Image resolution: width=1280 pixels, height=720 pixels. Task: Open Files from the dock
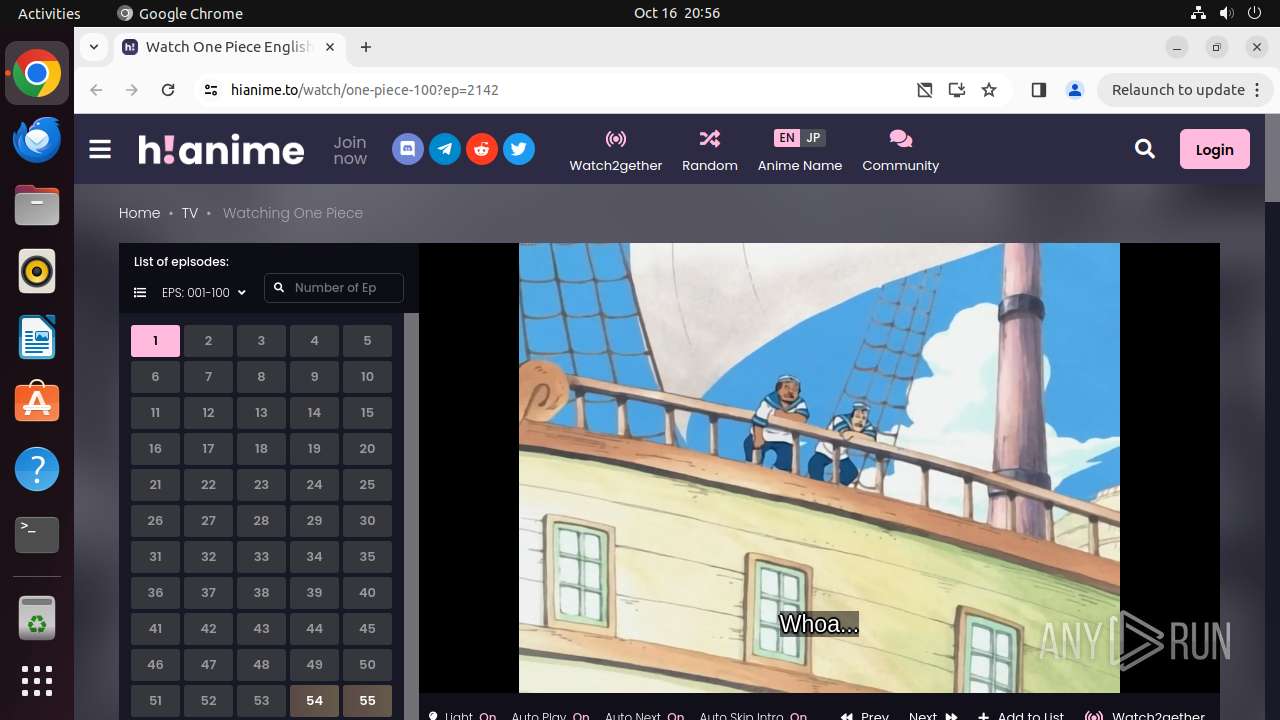tap(37, 205)
